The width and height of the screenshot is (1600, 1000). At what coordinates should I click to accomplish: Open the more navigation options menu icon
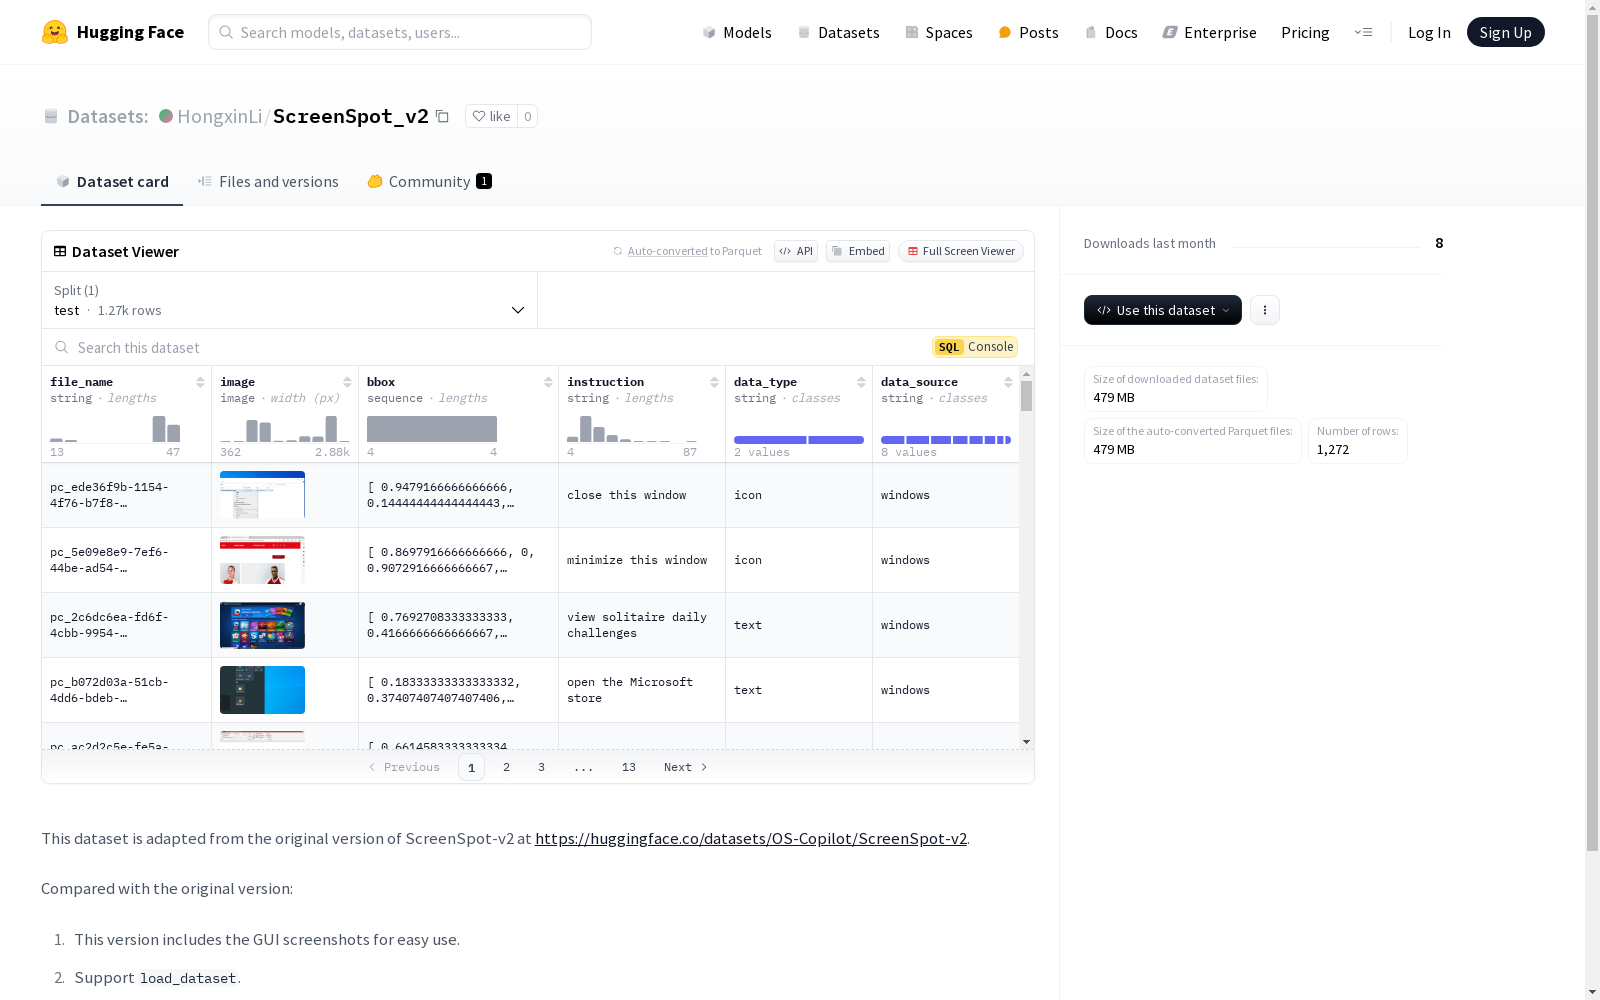pyautogui.click(x=1363, y=32)
